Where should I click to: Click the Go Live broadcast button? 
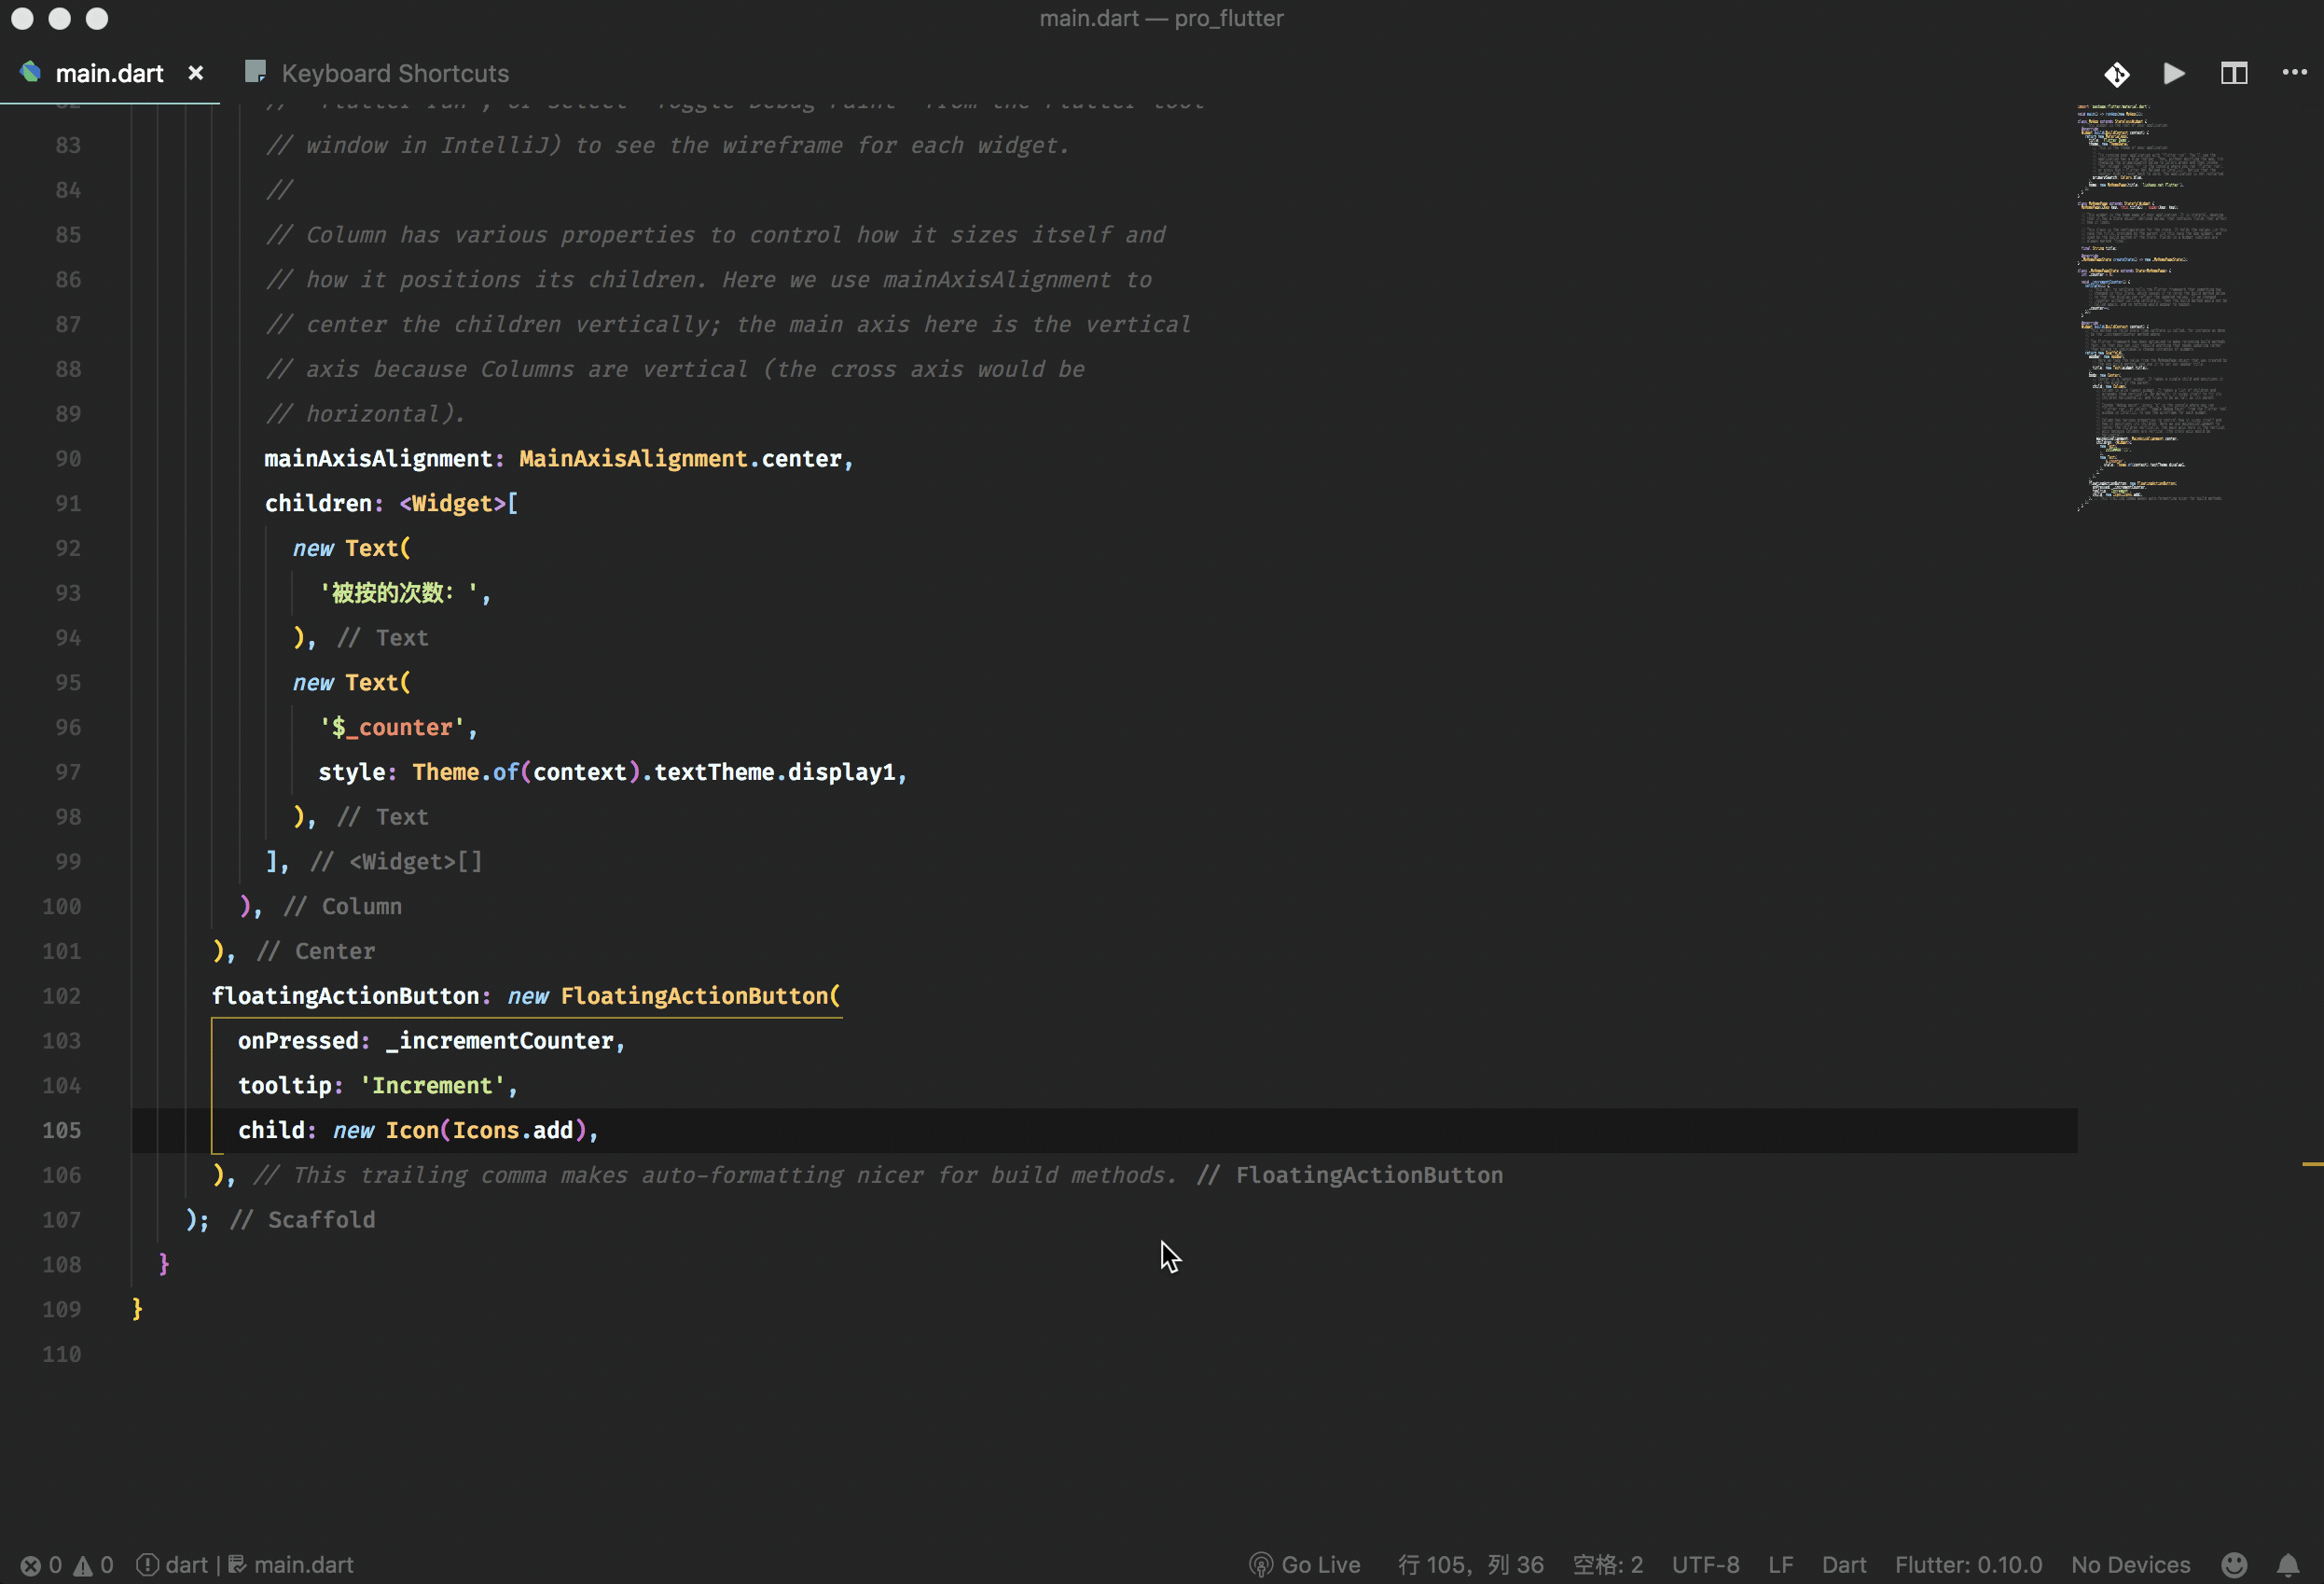click(x=1305, y=1565)
